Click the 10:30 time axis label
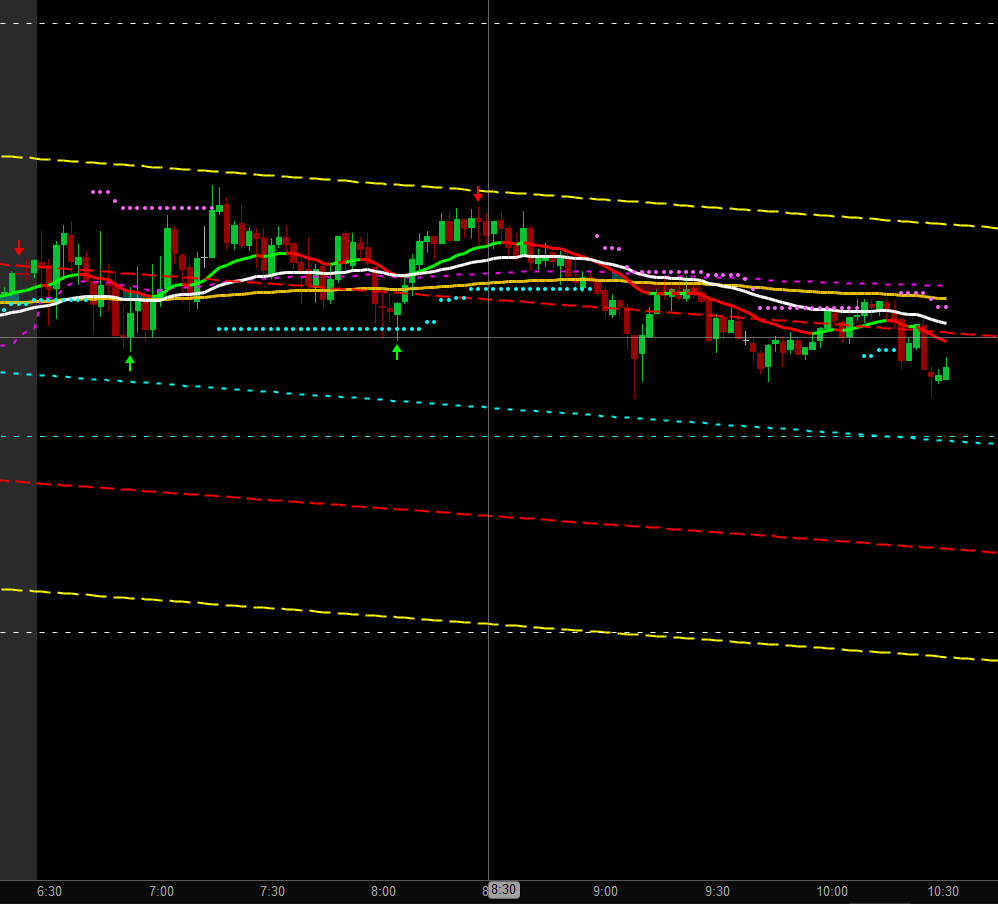 [943, 891]
